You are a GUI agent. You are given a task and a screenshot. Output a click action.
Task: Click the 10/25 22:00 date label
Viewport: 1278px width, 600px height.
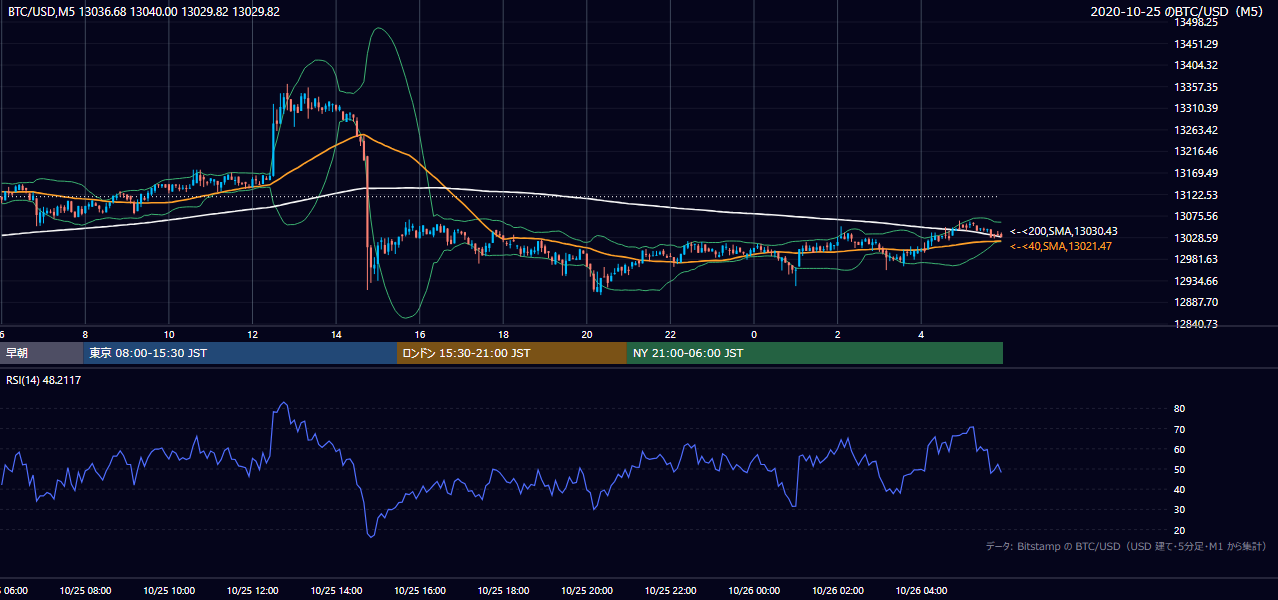[x=671, y=591]
